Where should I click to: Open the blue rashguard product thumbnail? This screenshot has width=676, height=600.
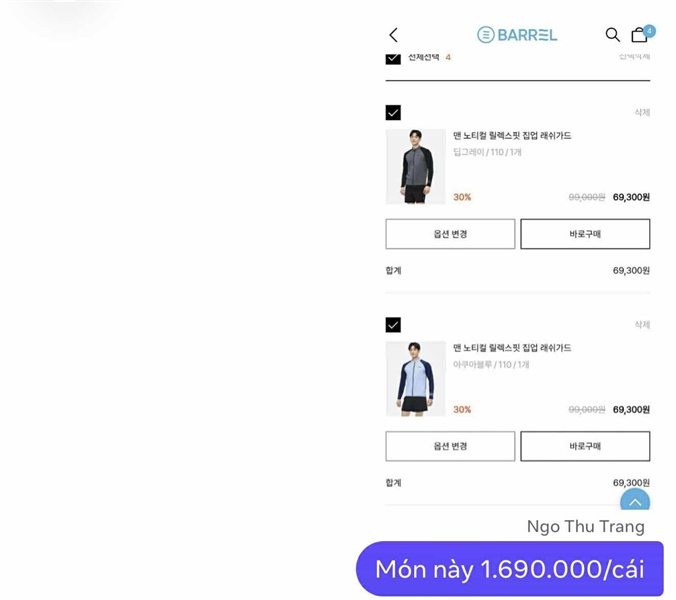pyautogui.click(x=416, y=378)
